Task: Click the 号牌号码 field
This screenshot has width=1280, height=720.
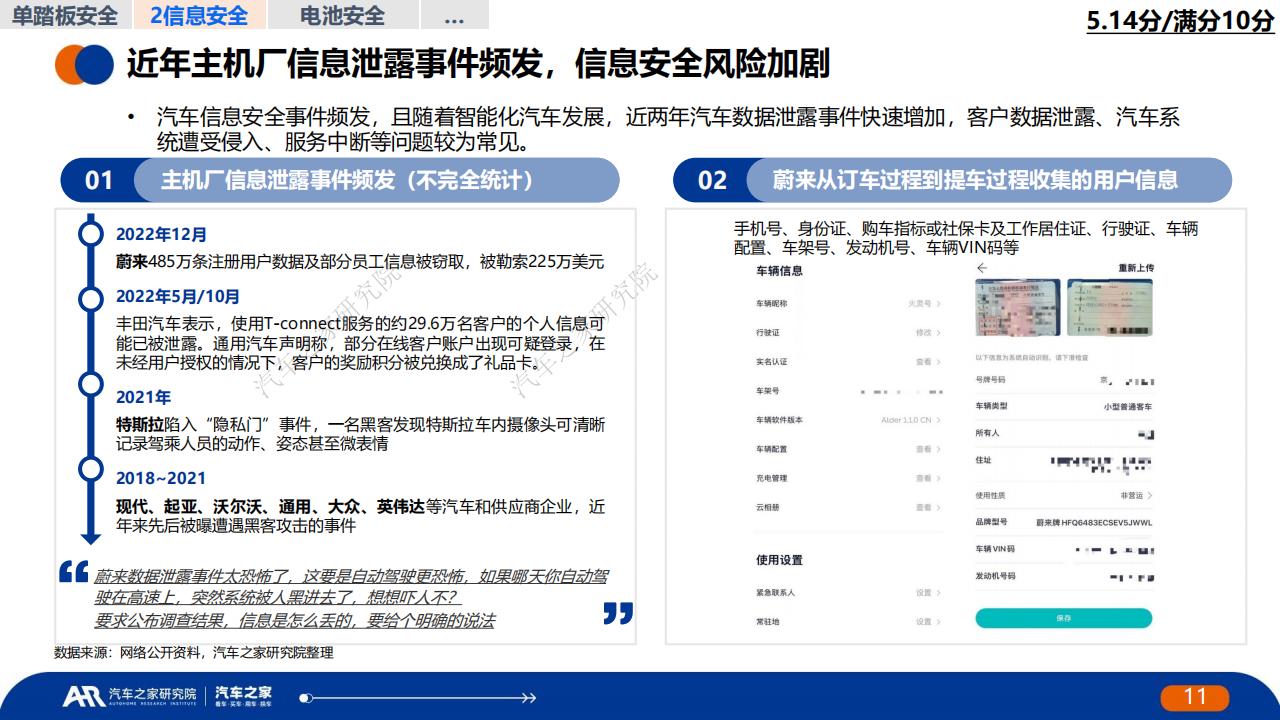Action: click(x=1064, y=380)
